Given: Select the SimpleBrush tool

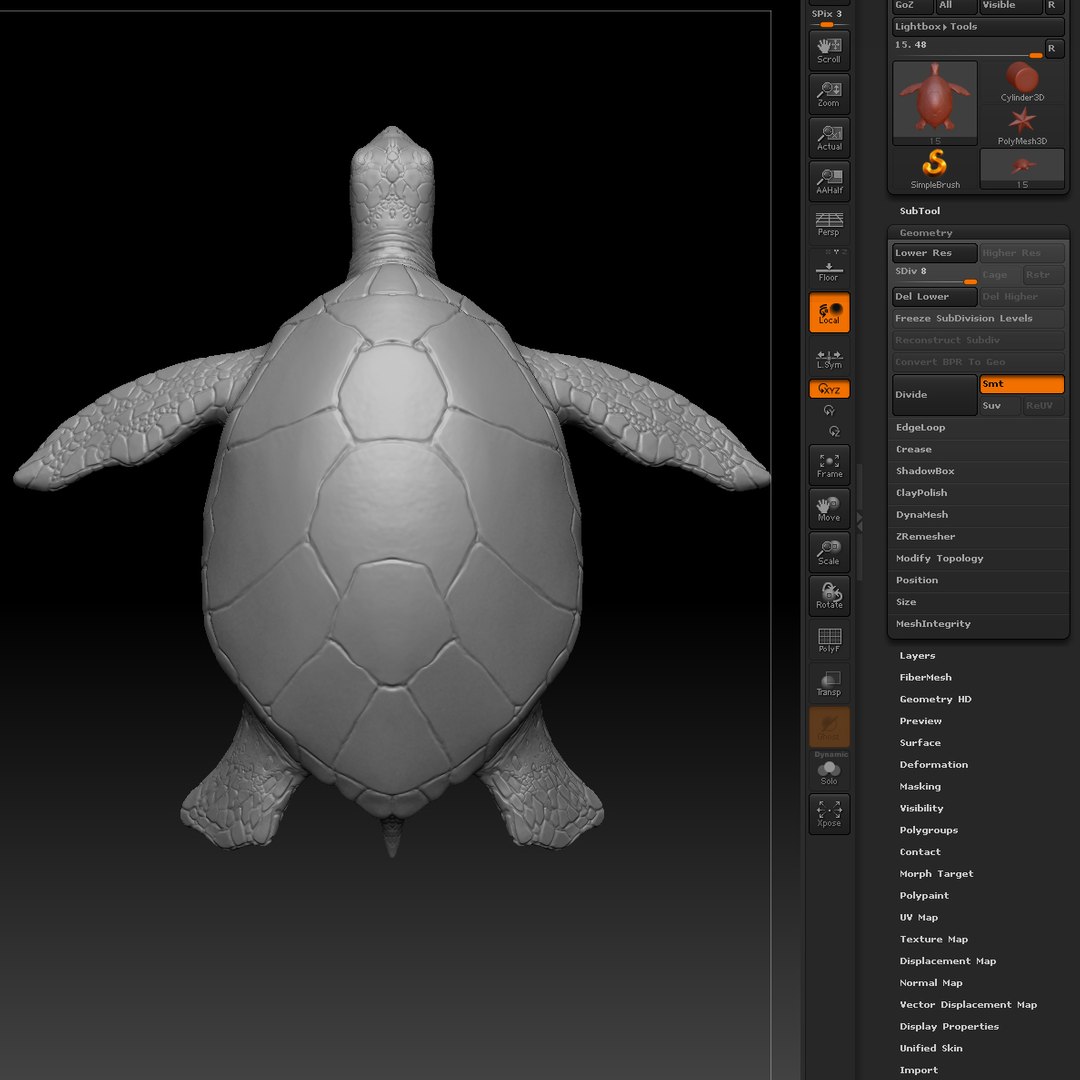Looking at the screenshot, I should (x=935, y=169).
